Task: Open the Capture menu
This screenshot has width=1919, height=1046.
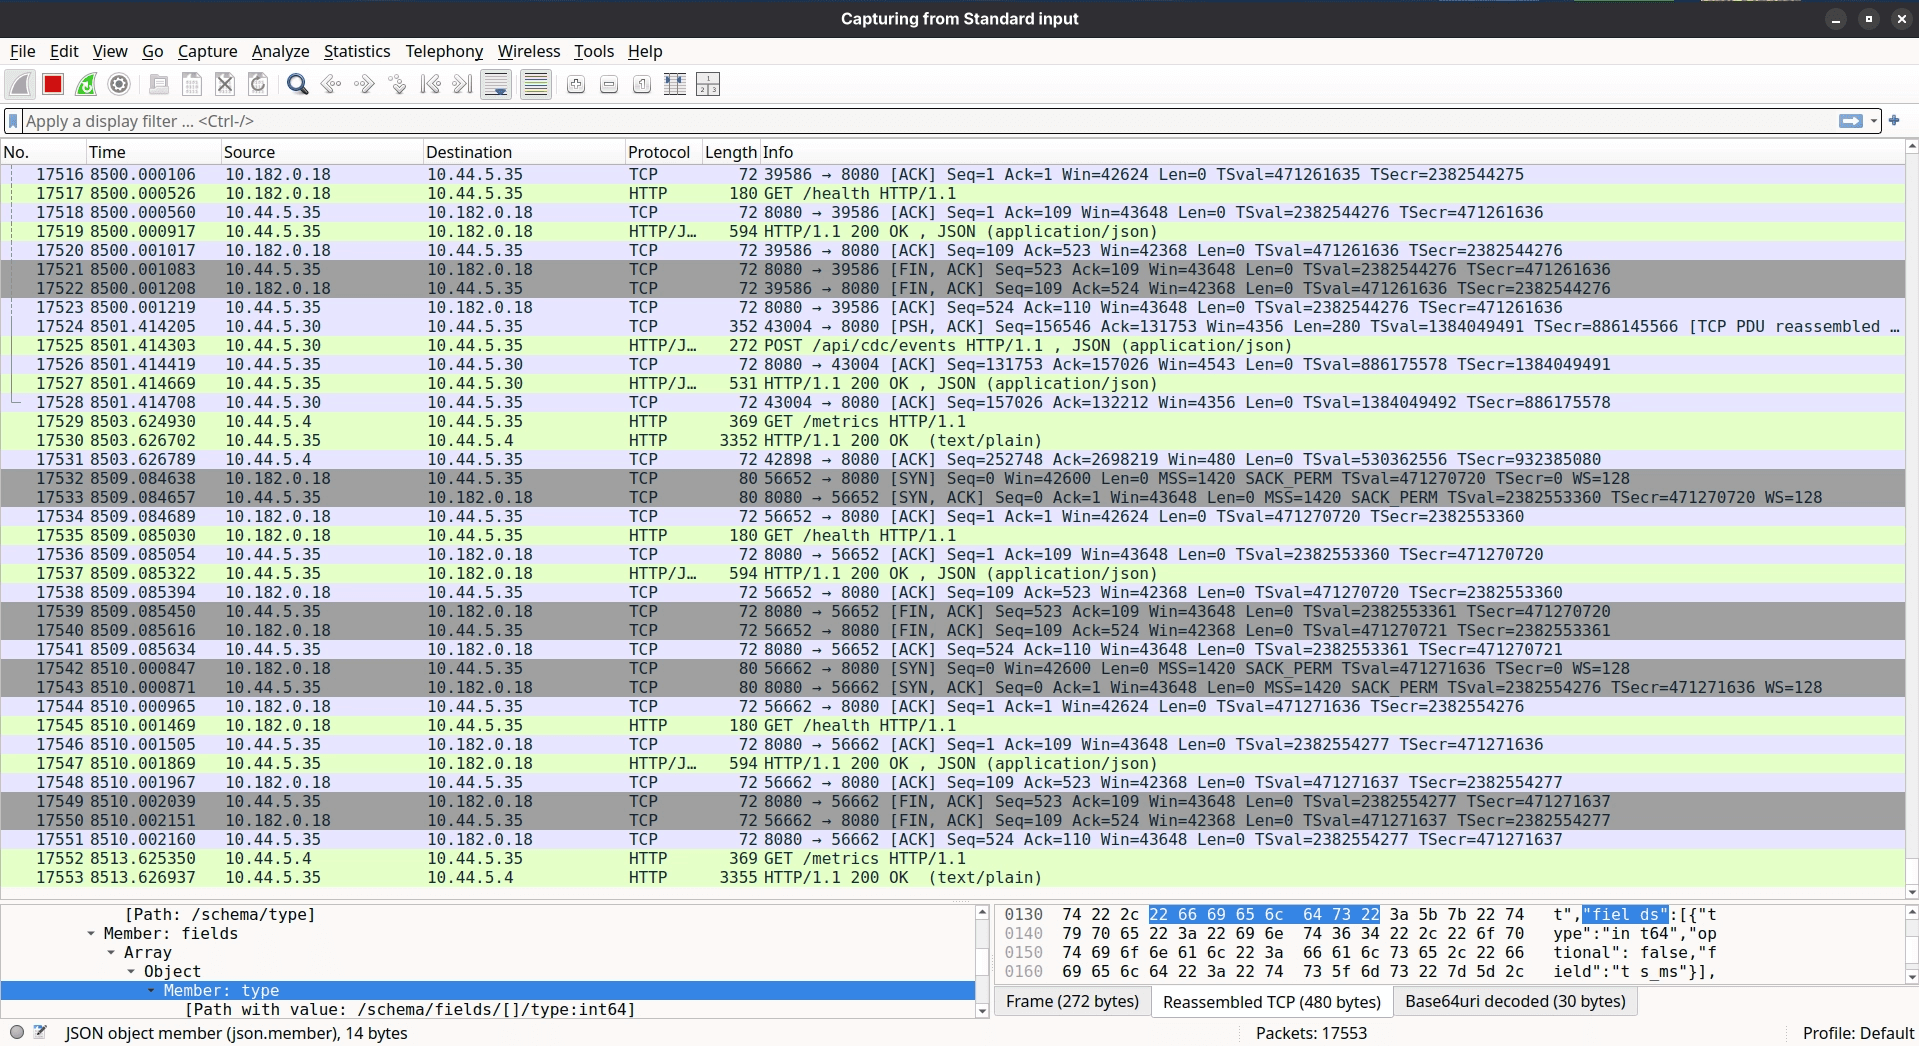Action: (207, 51)
